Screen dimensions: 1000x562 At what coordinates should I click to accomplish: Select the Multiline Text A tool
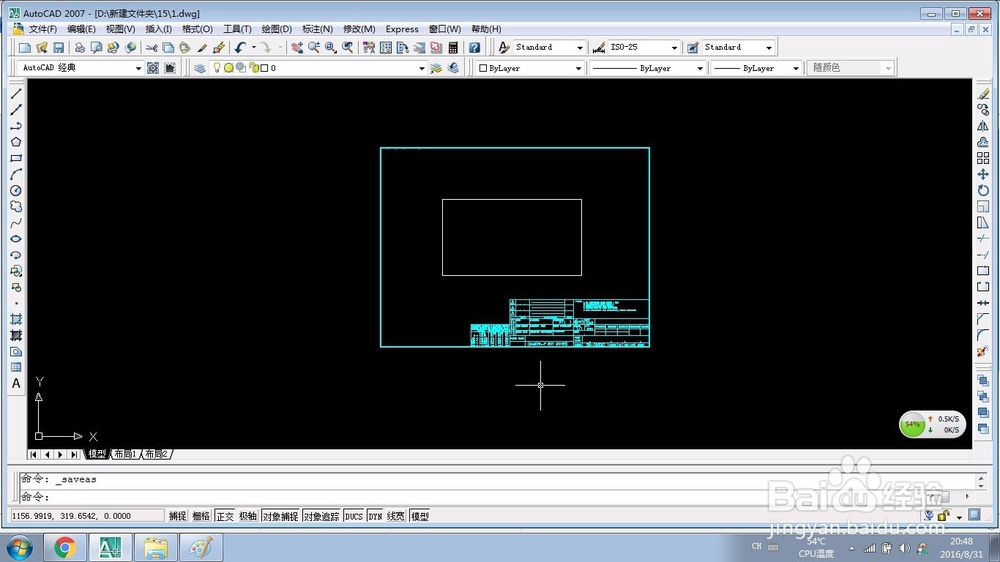coord(16,383)
